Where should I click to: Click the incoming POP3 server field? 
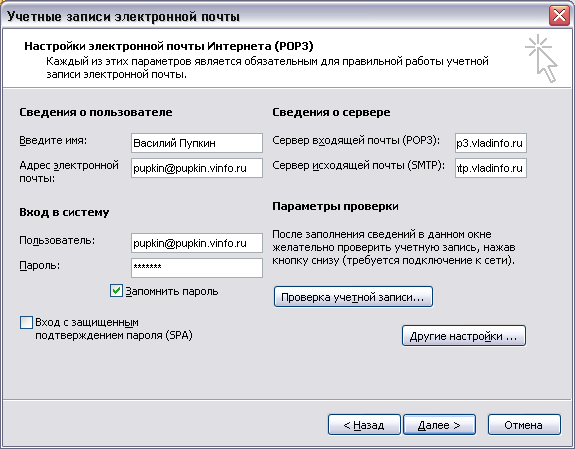(491, 143)
